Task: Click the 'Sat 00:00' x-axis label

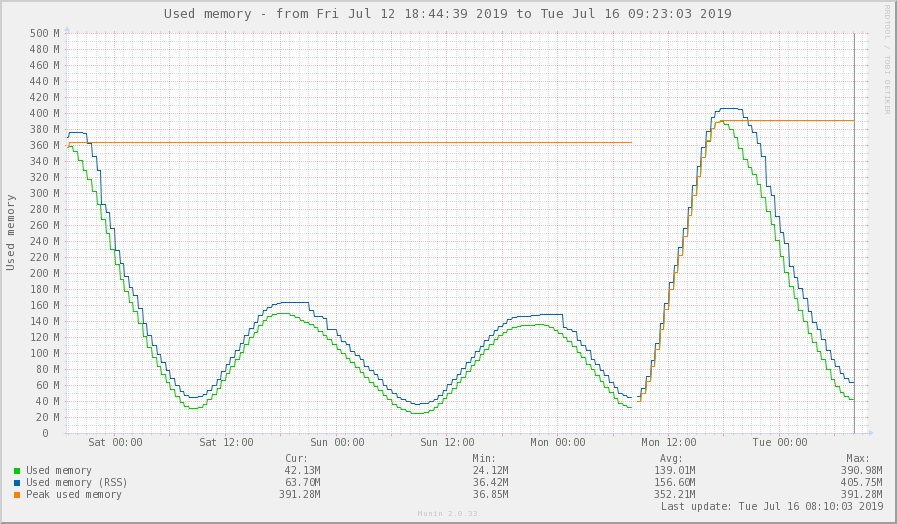Action: (115, 442)
